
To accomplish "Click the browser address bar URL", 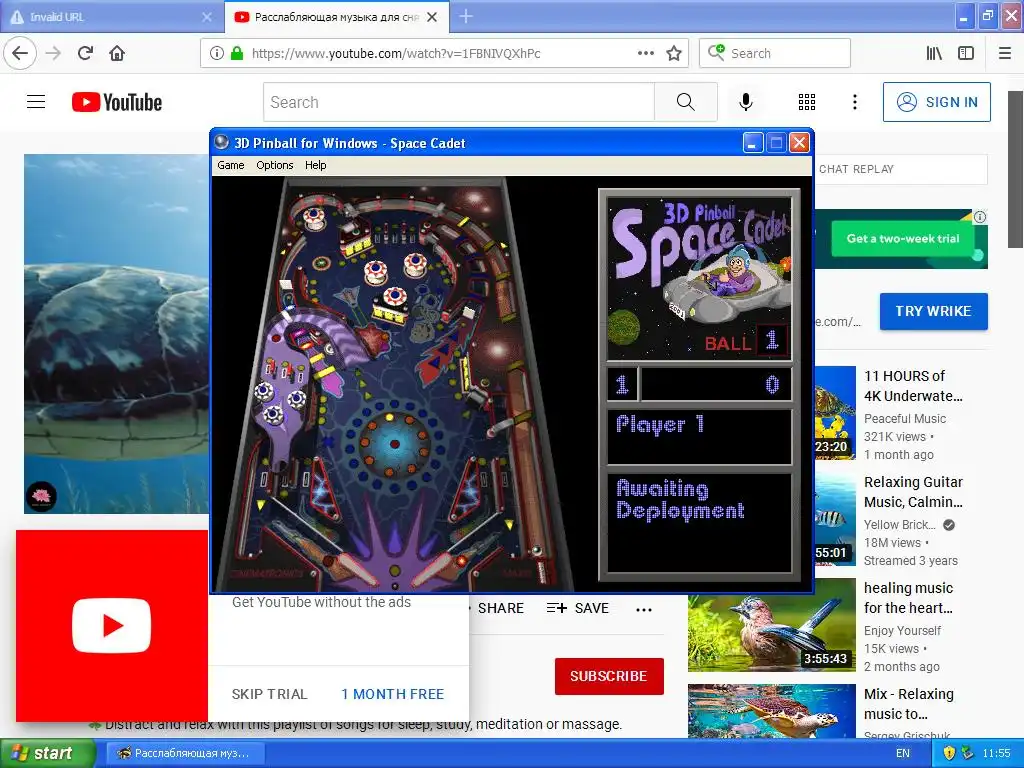I will point(396,53).
